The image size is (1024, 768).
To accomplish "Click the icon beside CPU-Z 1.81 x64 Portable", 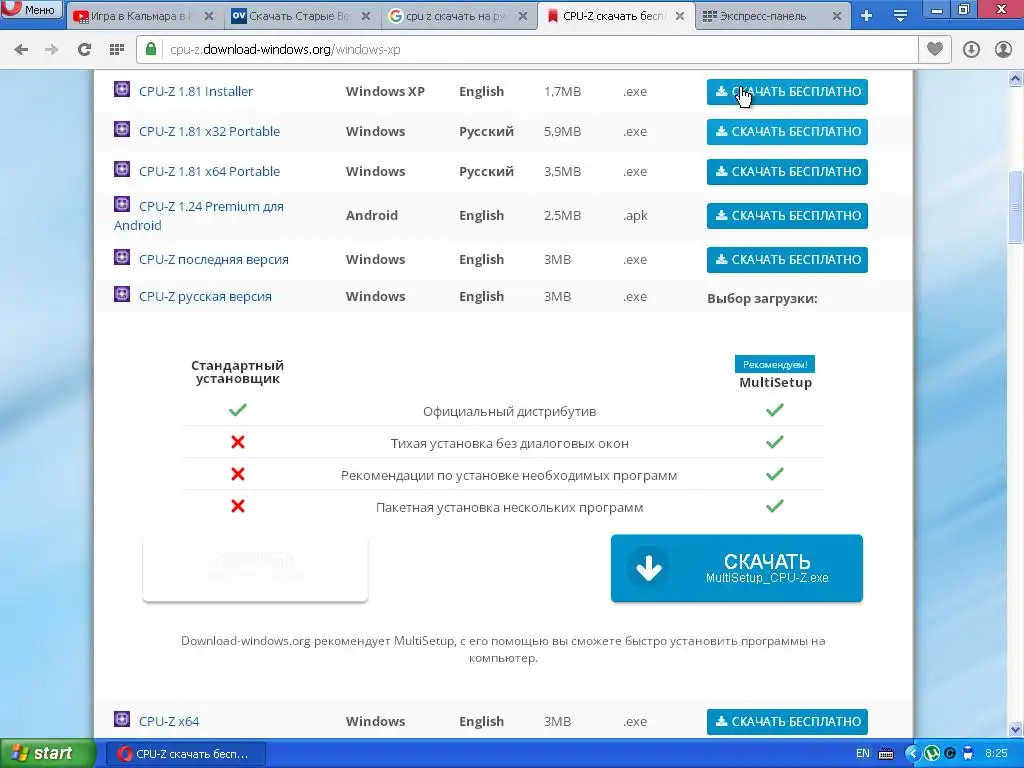I will [x=122, y=169].
